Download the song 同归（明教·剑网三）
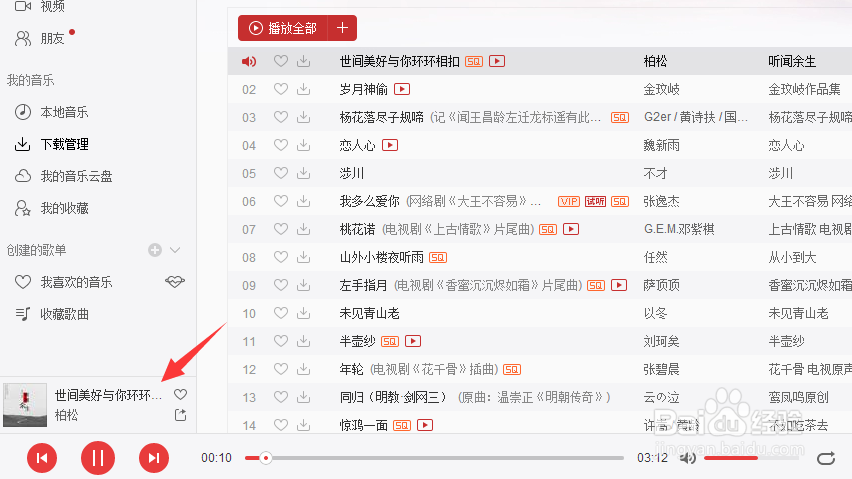This screenshot has width=852, height=479. (x=304, y=398)
